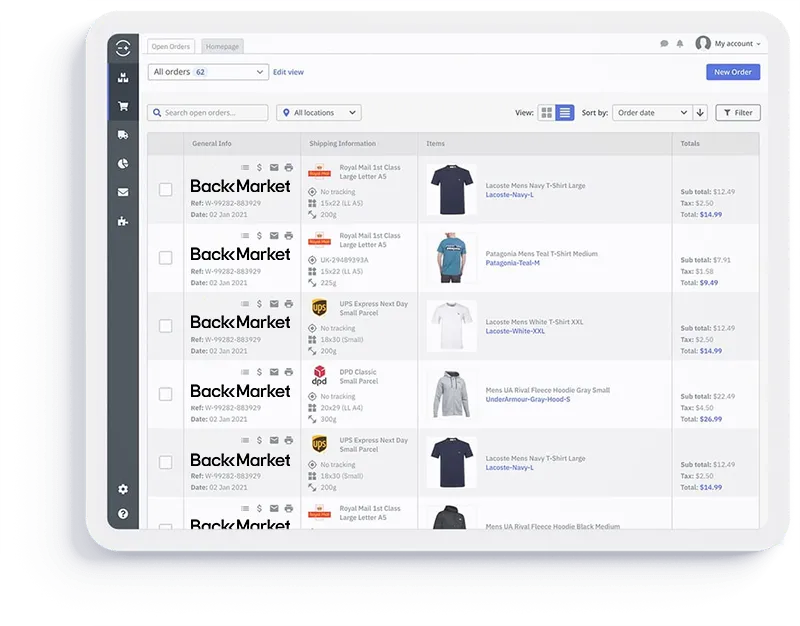
Task: Open chat messages icon in top bar
Action: 664,44
